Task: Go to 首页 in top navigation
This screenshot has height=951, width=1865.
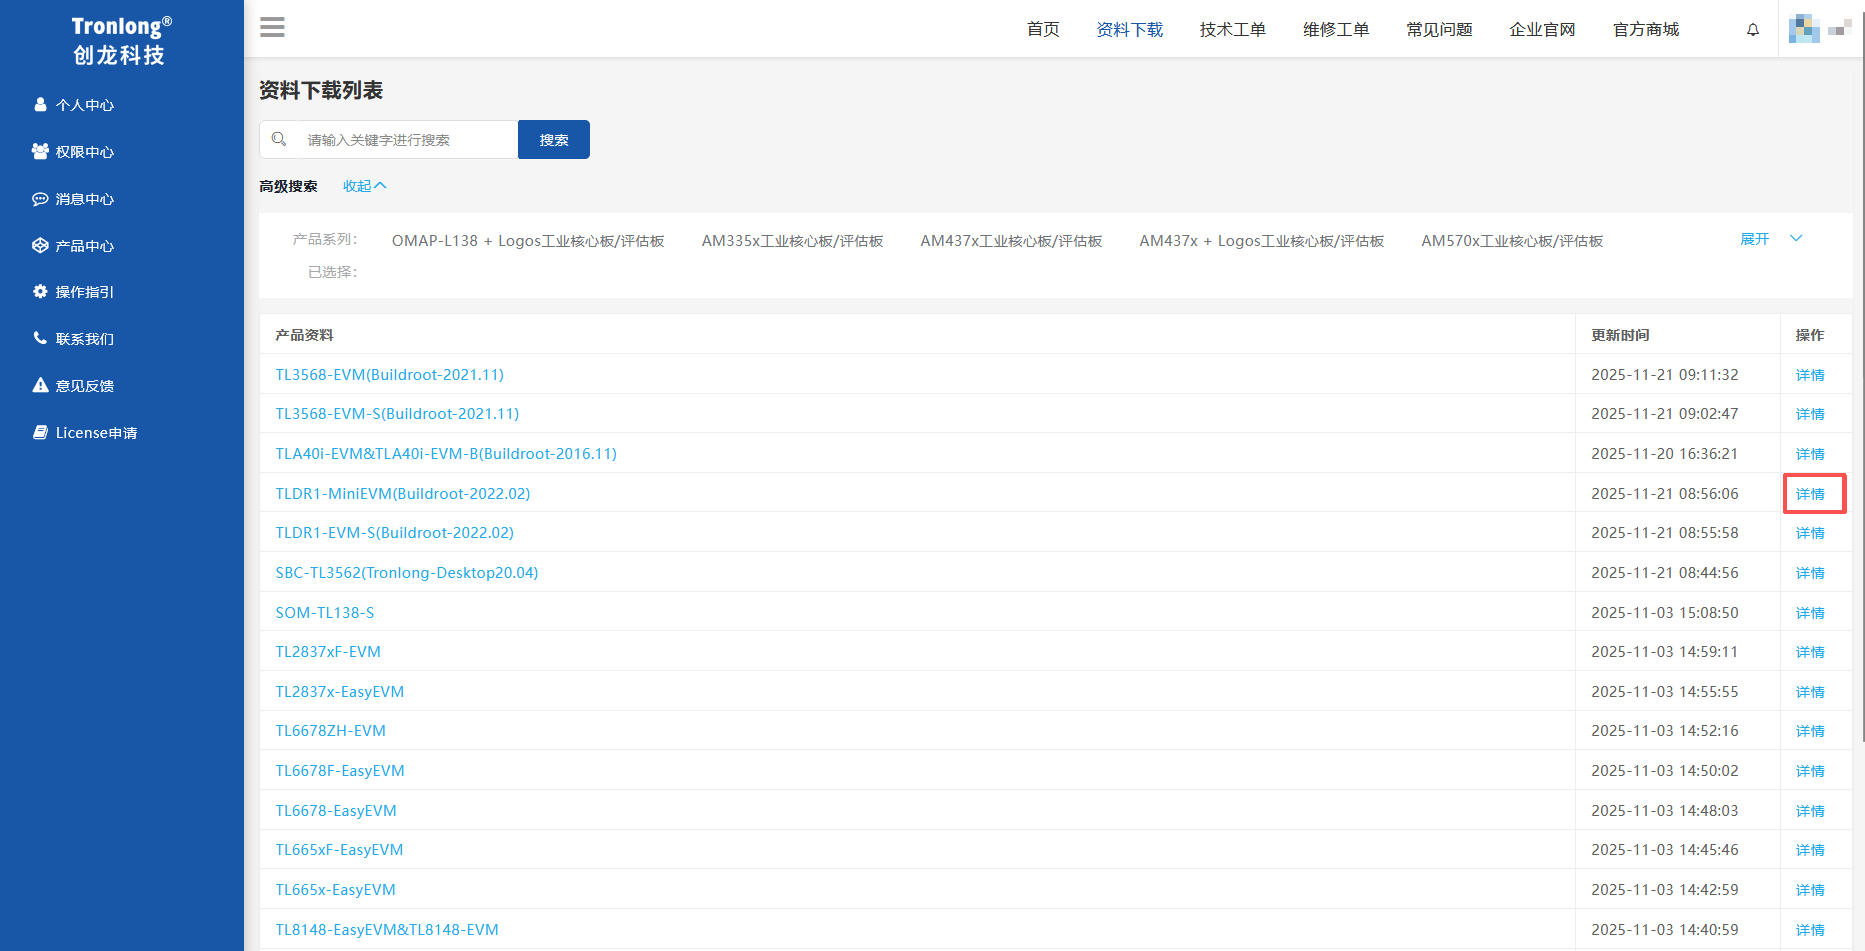Action: coord(1043,29)
